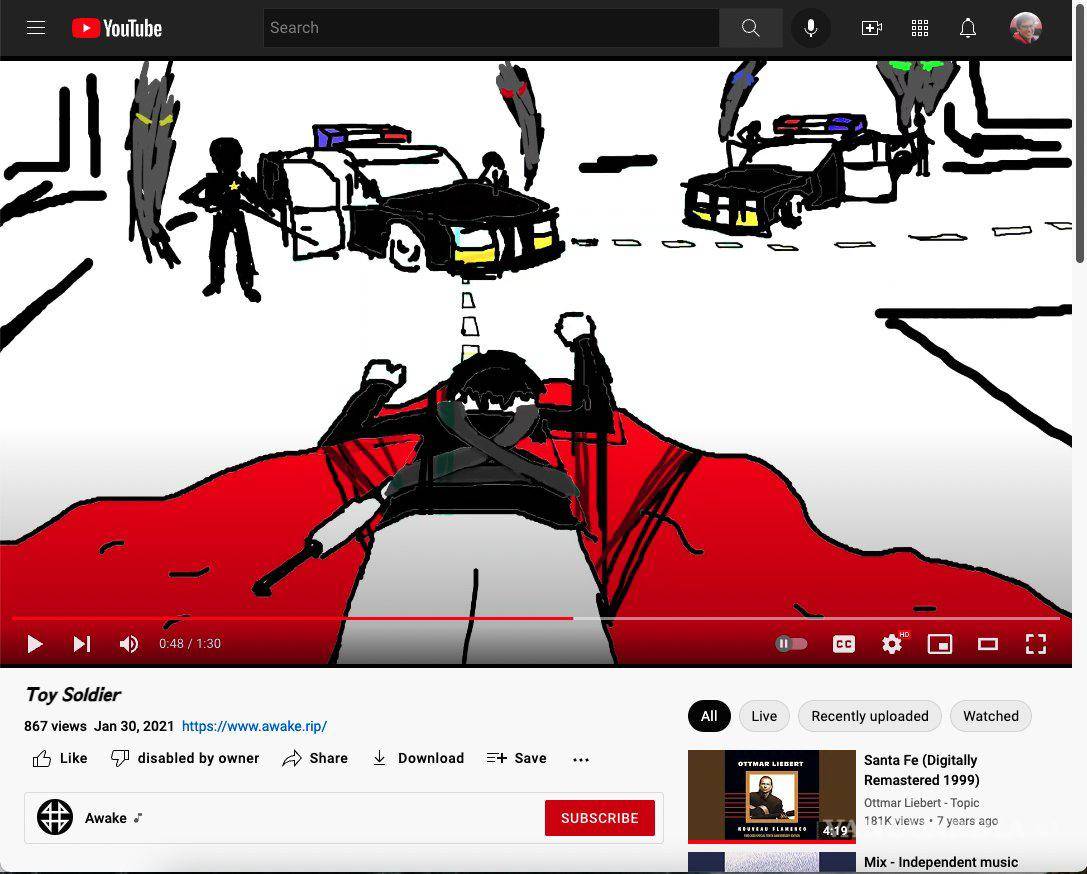Skip to next video

coord(82,644)
